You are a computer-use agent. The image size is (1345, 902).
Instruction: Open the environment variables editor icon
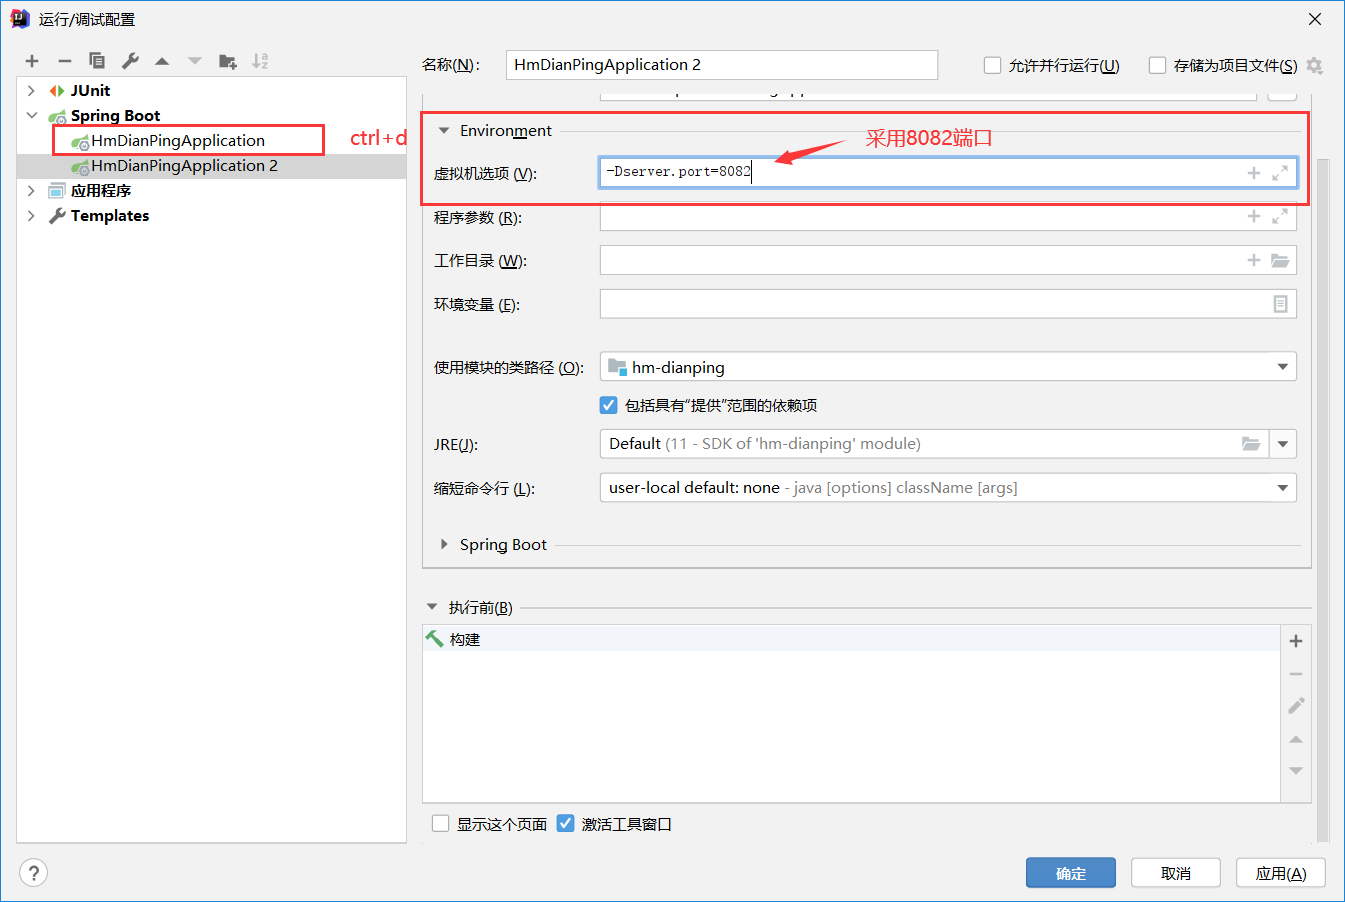[1280, 304]
